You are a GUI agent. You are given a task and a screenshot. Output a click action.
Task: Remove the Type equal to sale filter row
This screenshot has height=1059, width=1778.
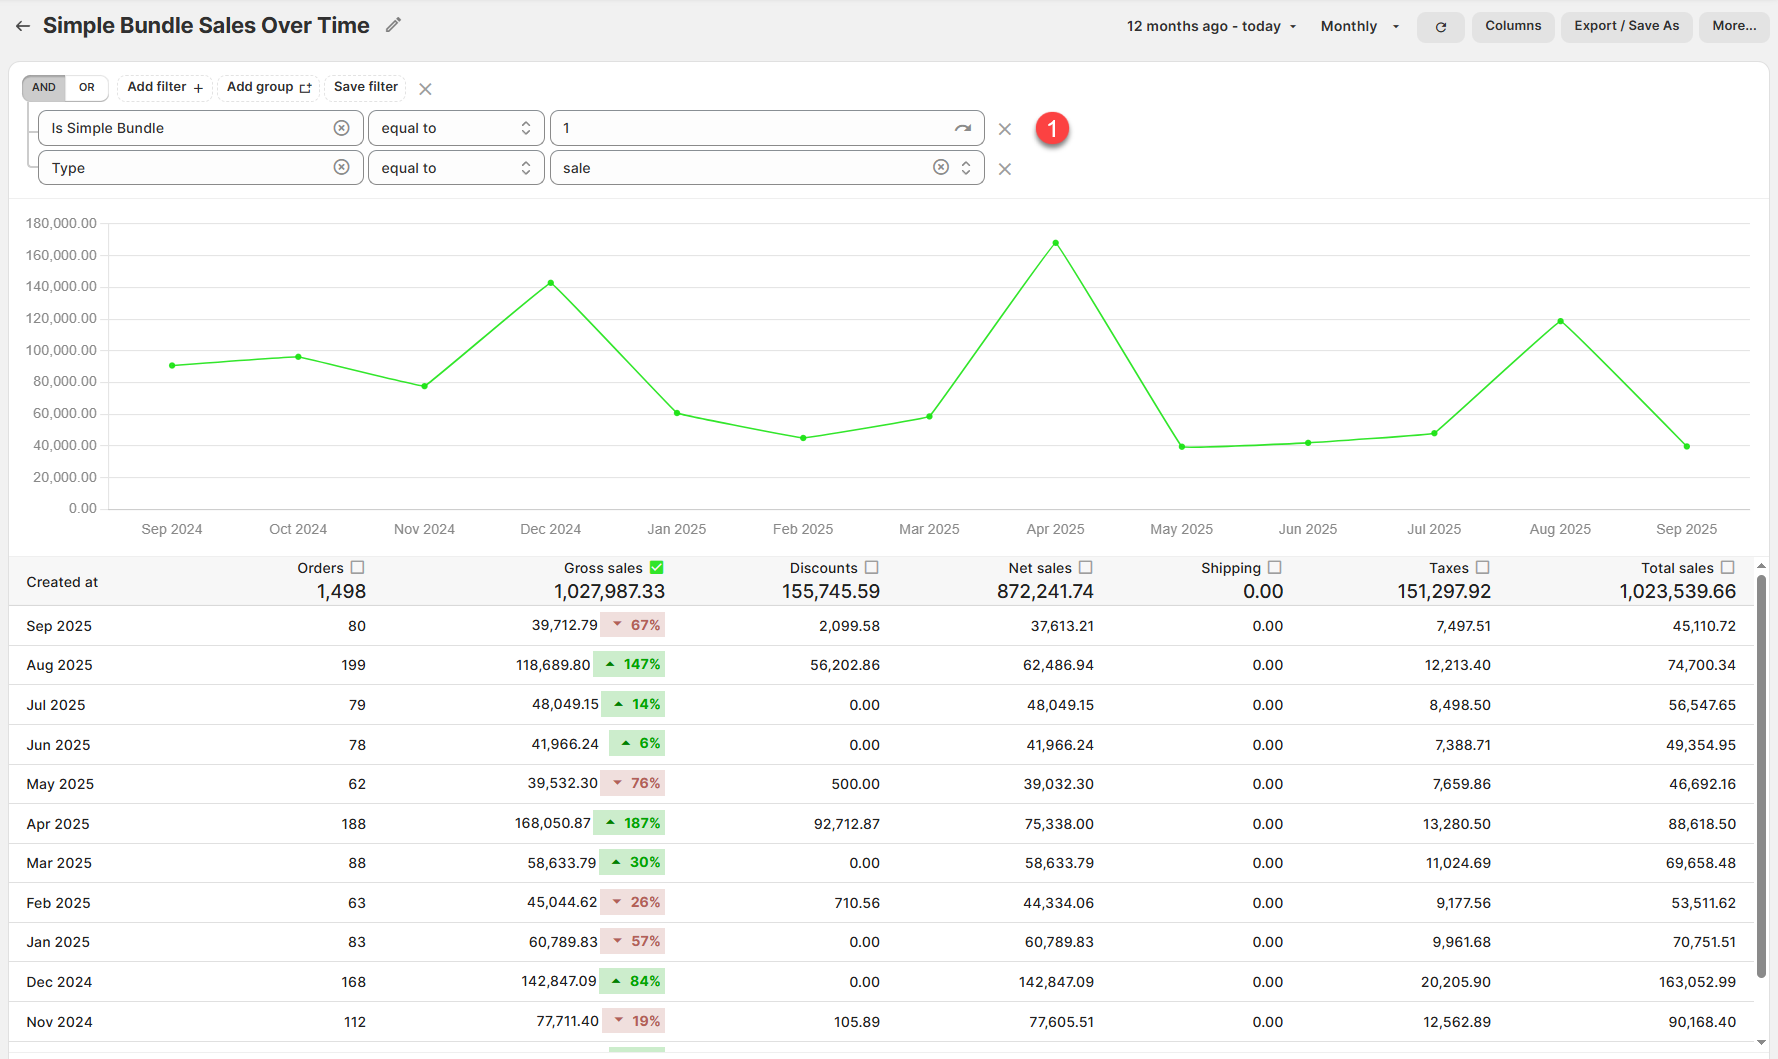tap(1004, 169)
